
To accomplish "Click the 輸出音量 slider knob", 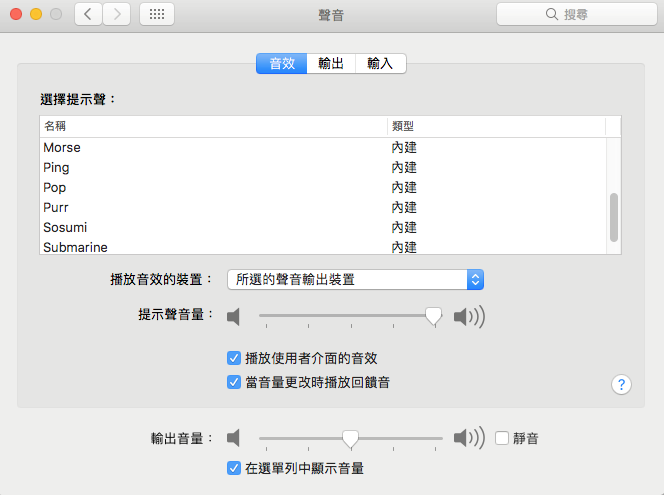I will pyautogui.click(x=350, y=438).
